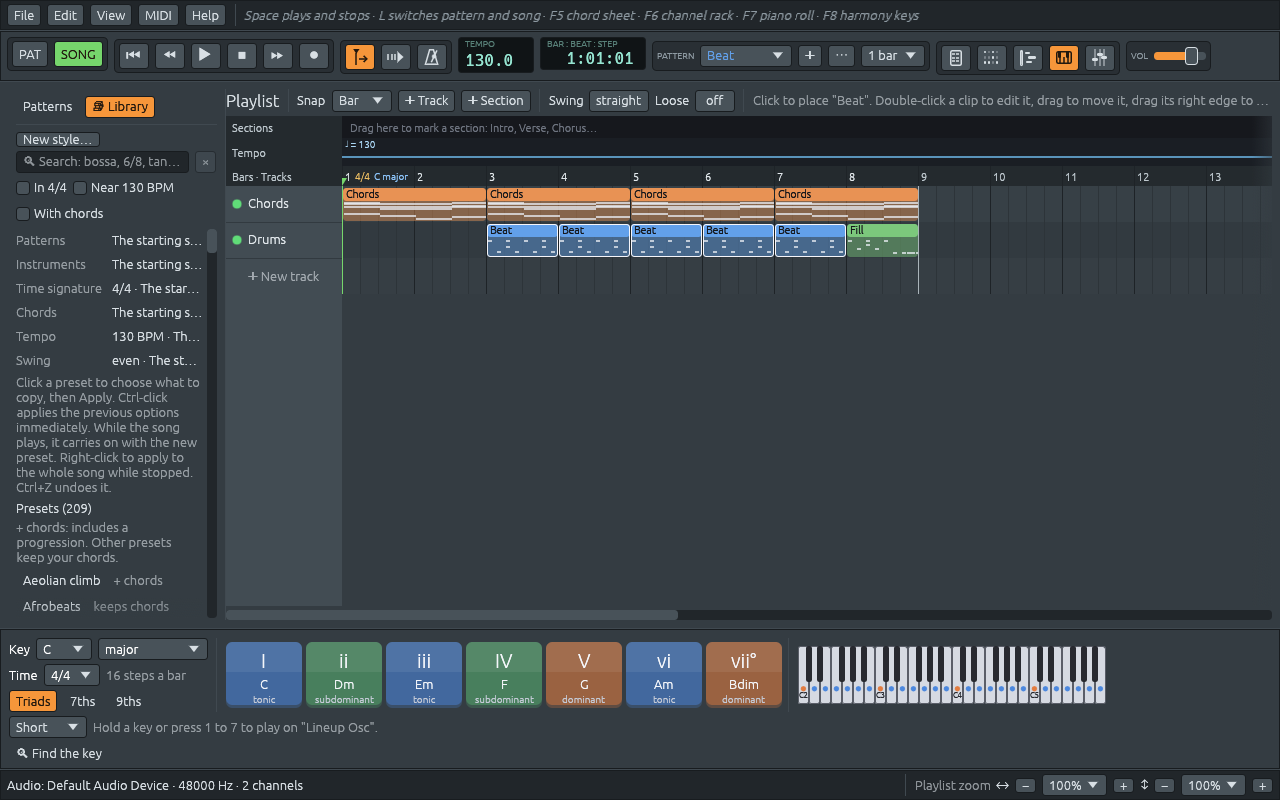Mute the Drums track via its green dot

point(237,240)
